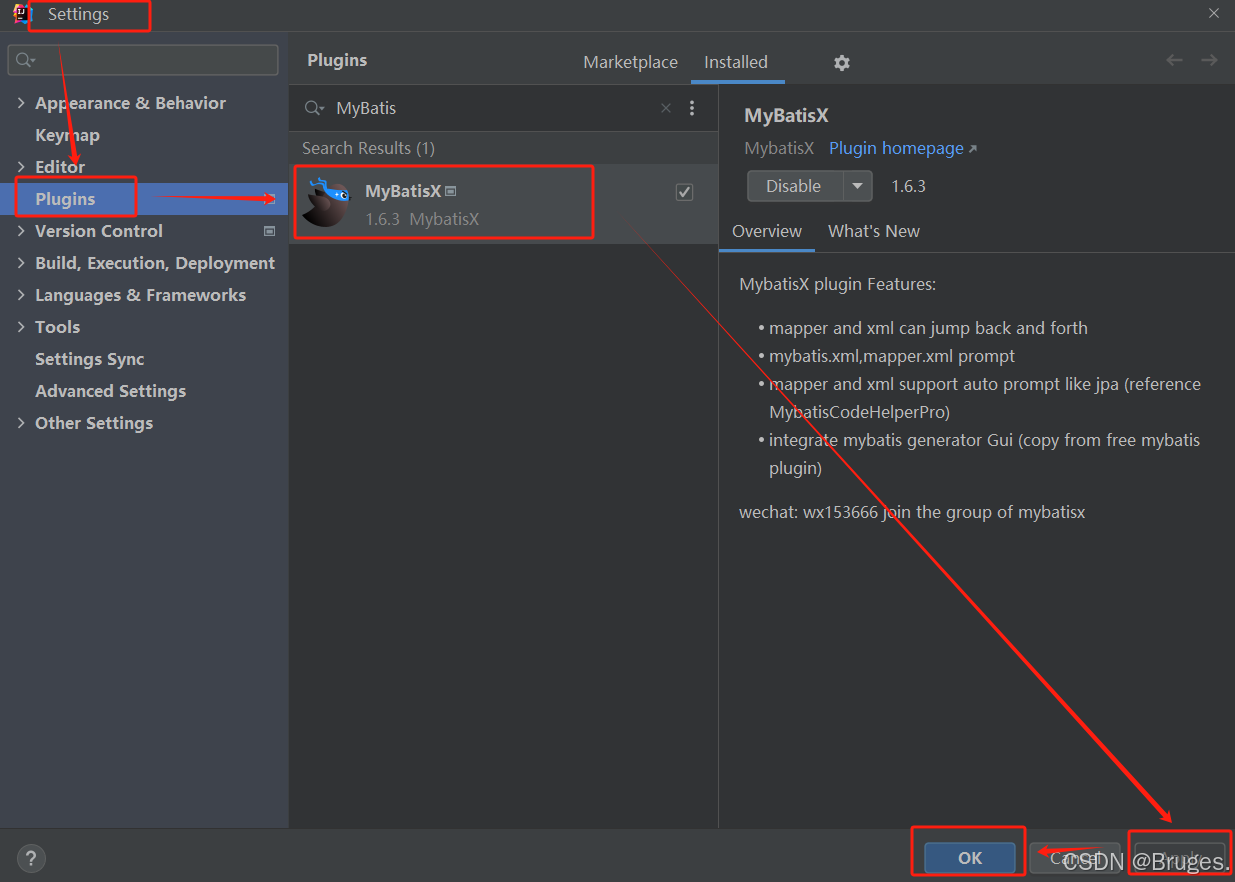
Task: Expand the Tools settings section
Action: click(21, 327)
